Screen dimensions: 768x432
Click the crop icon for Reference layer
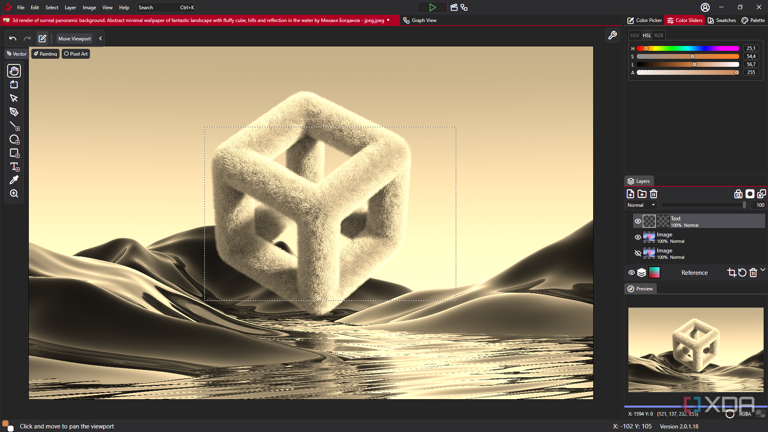coord(731,273)
